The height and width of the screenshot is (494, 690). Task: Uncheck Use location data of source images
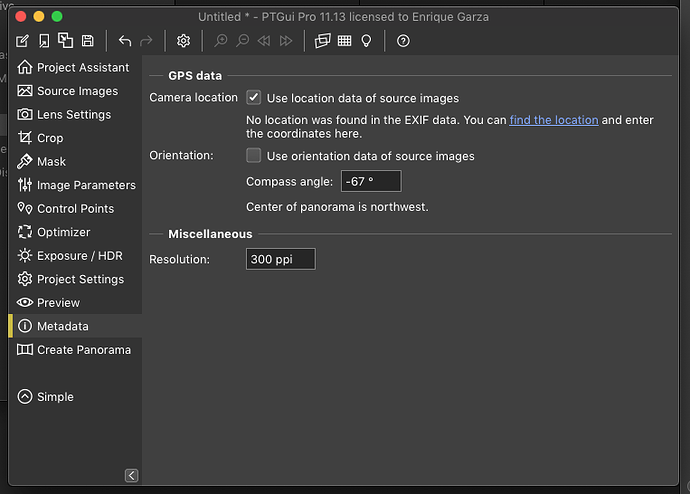254,98
